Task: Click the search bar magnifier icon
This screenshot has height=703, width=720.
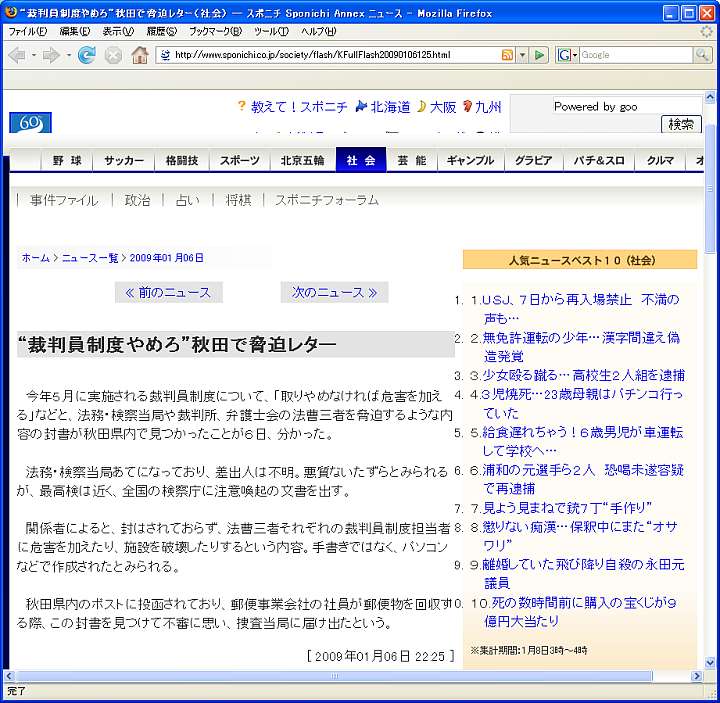Action: tap(702, 55)
